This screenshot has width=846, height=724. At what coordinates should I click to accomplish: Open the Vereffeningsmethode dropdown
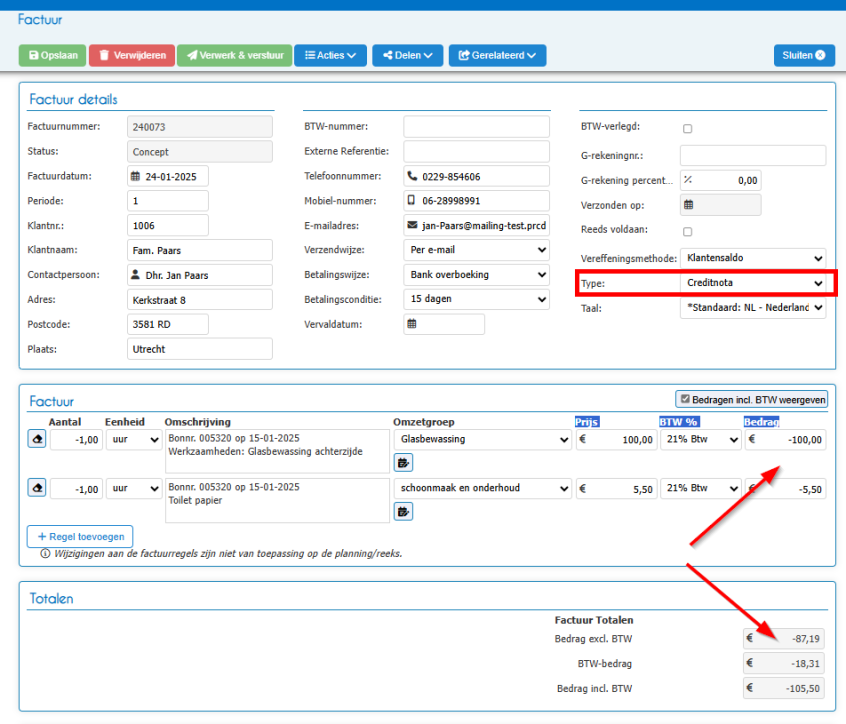tap(753, 258)
